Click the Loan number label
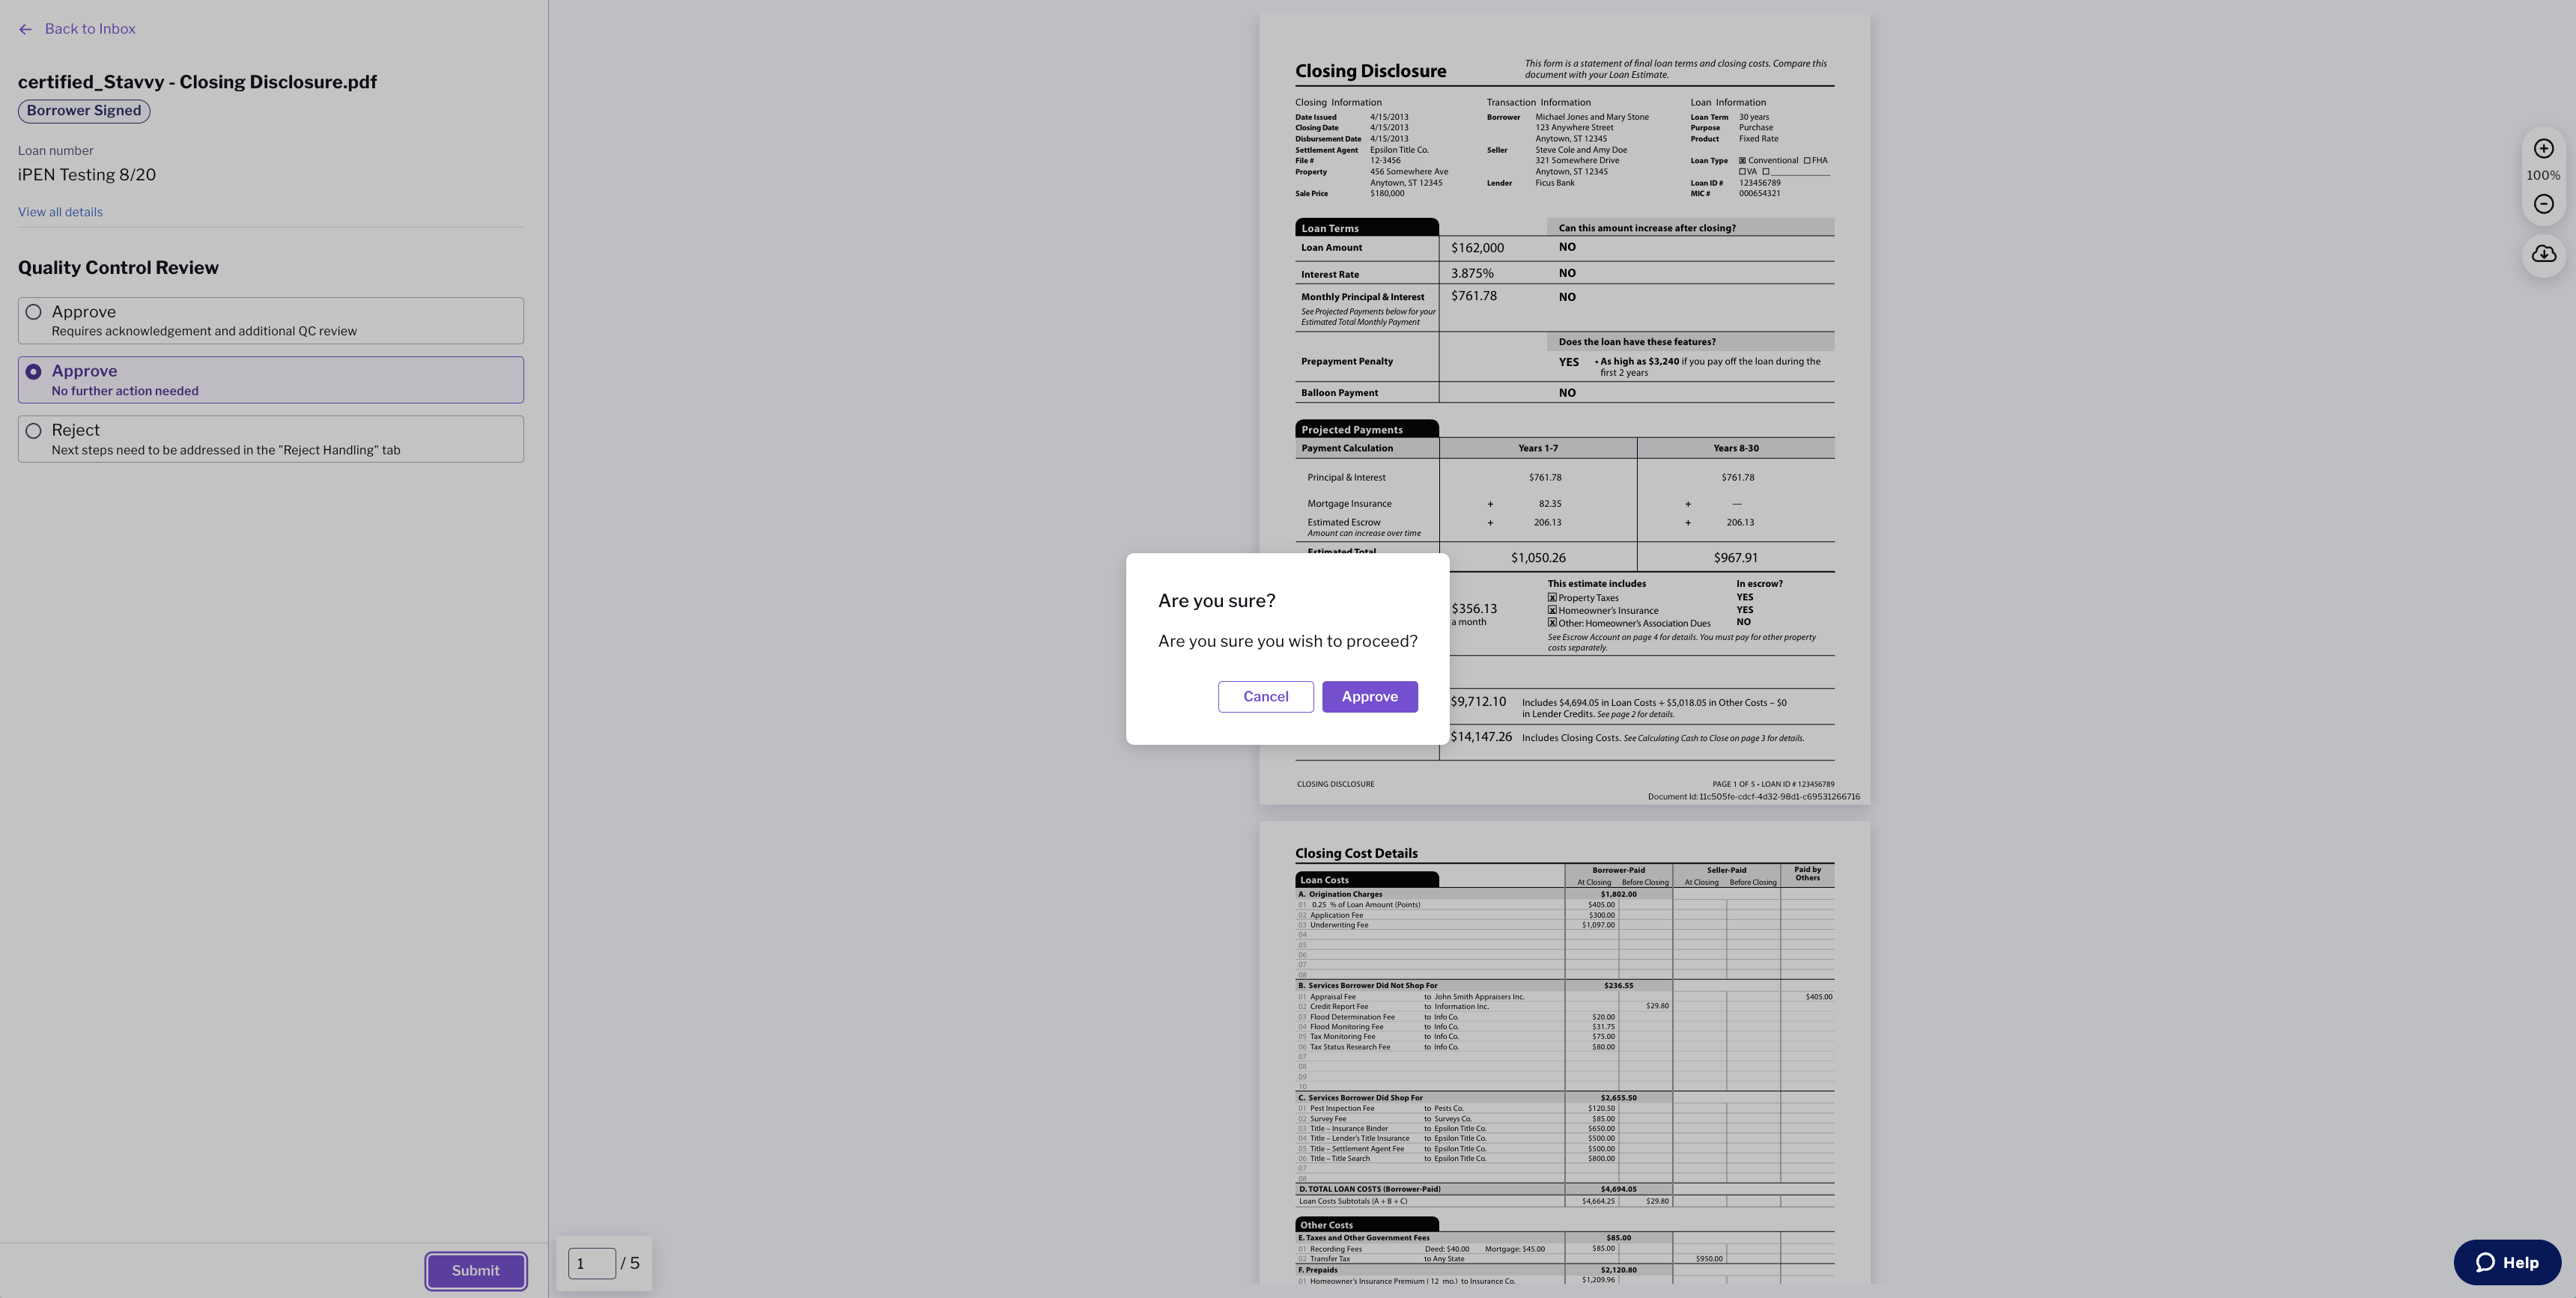This screenshot has width=2576, height=1298. coord(55,151)
